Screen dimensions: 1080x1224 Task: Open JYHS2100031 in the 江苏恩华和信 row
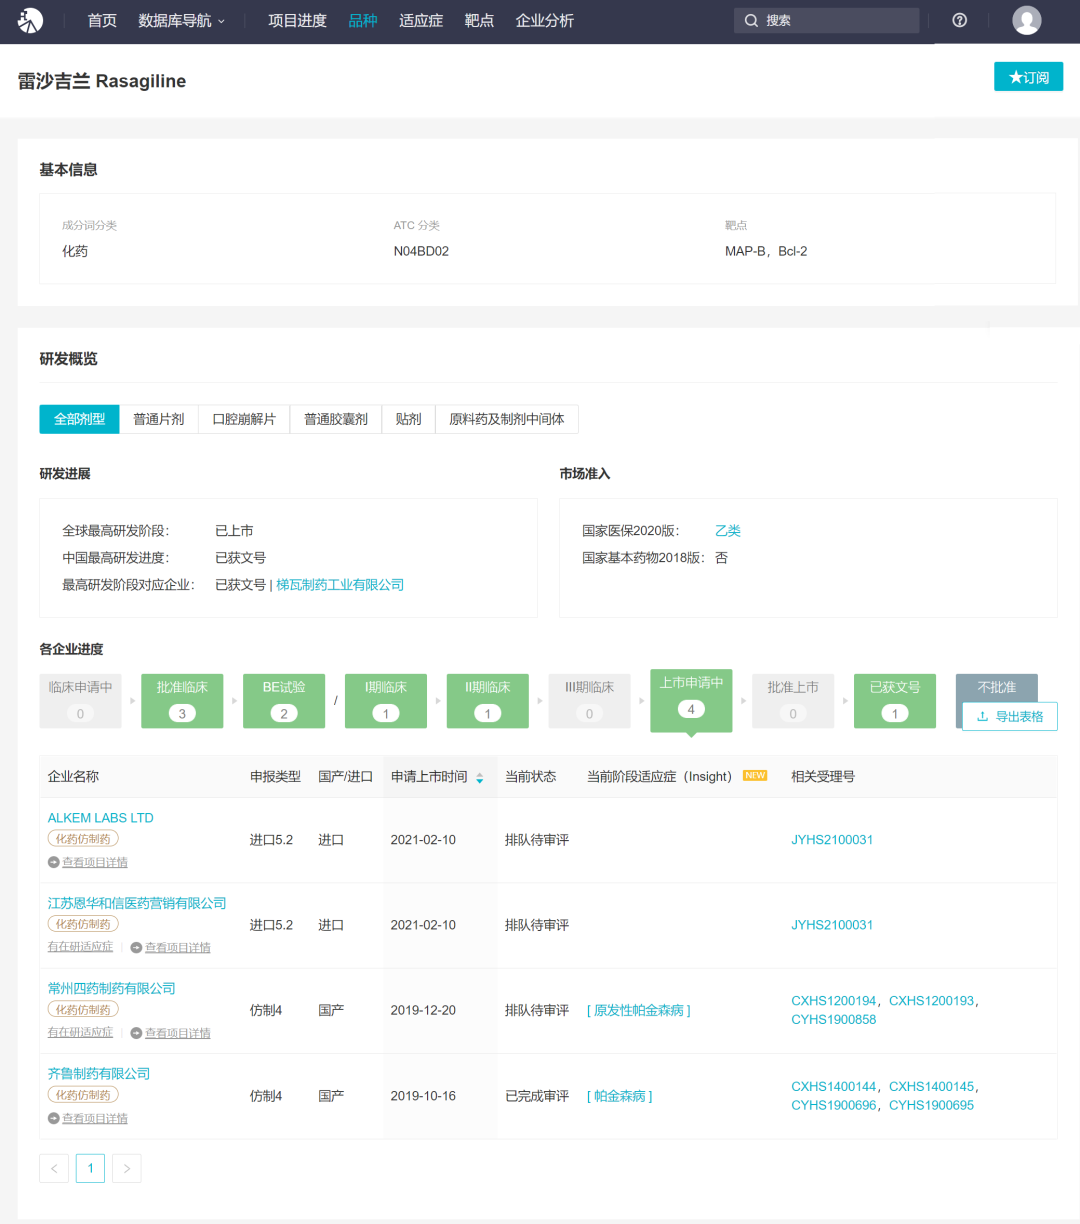(x=832, y=925)
